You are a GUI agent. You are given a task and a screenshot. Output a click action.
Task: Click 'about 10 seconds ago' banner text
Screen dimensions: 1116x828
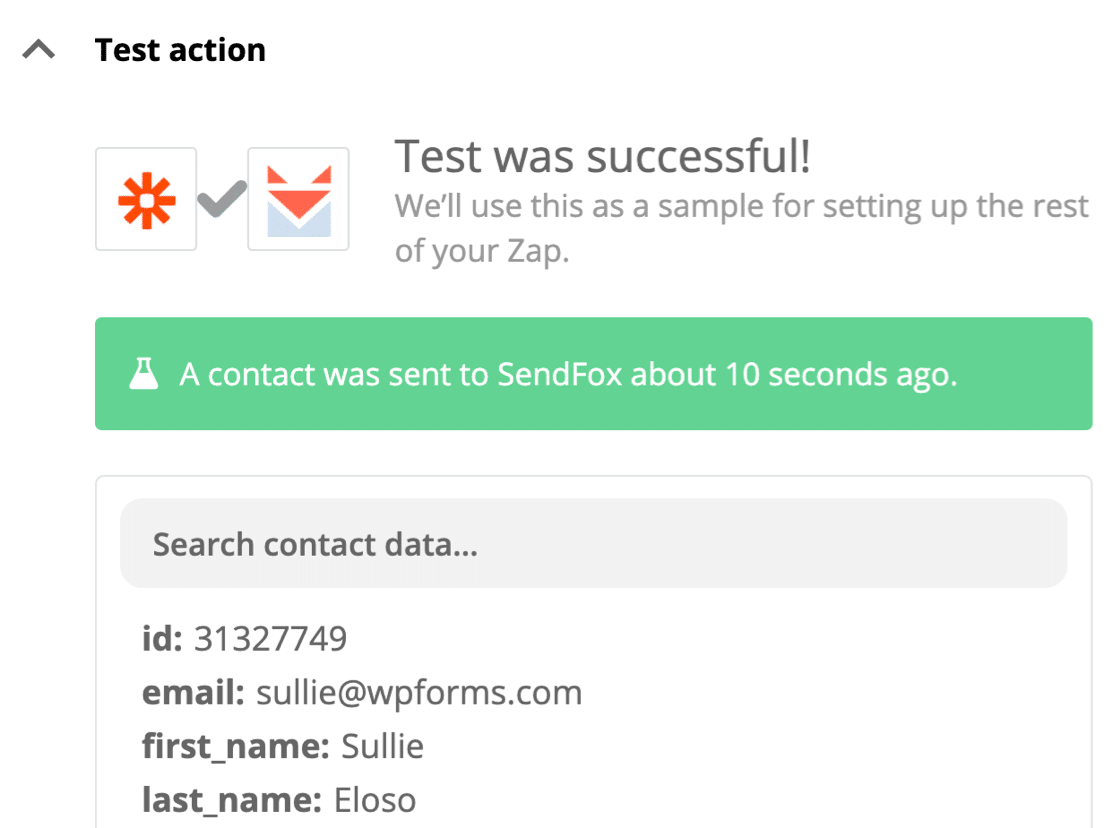click(794, 375)
